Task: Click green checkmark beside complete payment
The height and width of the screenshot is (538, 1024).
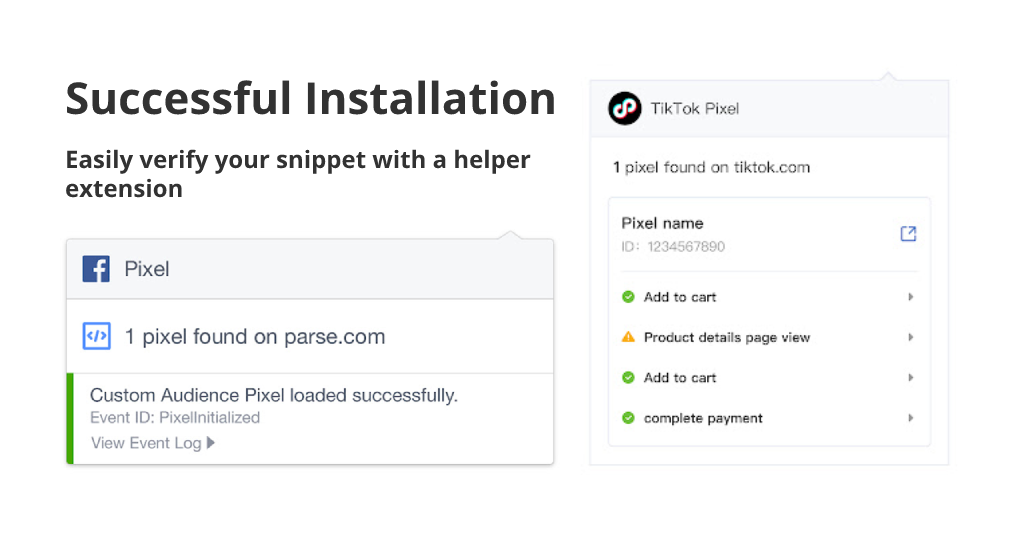Action: [628, 418]
